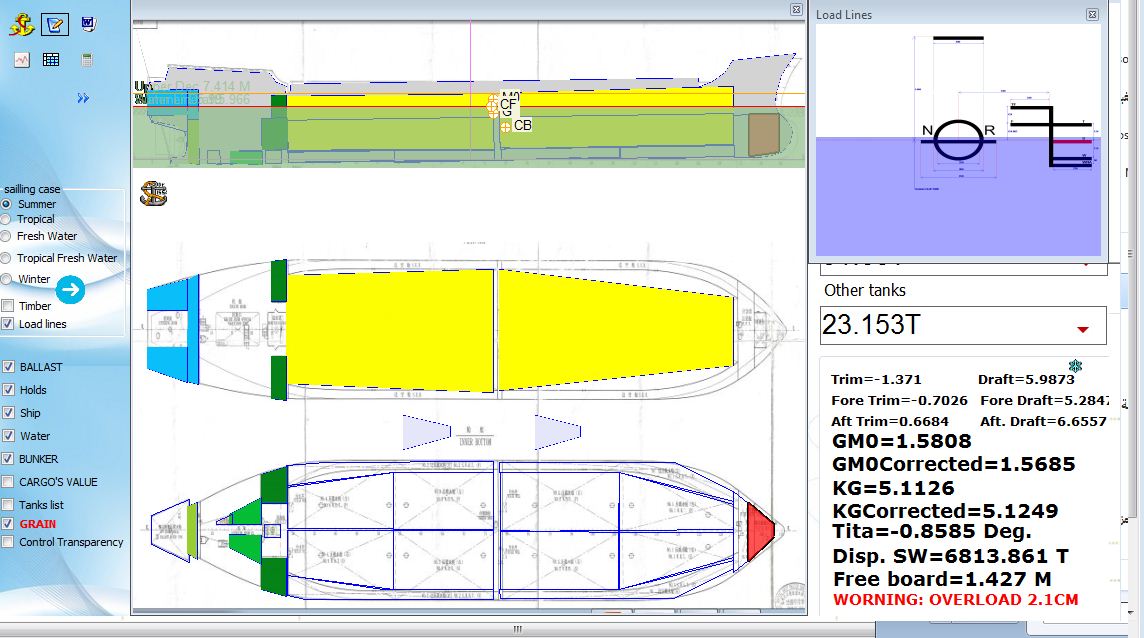Toggle the GRAIN checkbox
Viewport: 1144px width, 638px height.
point(8,523)
